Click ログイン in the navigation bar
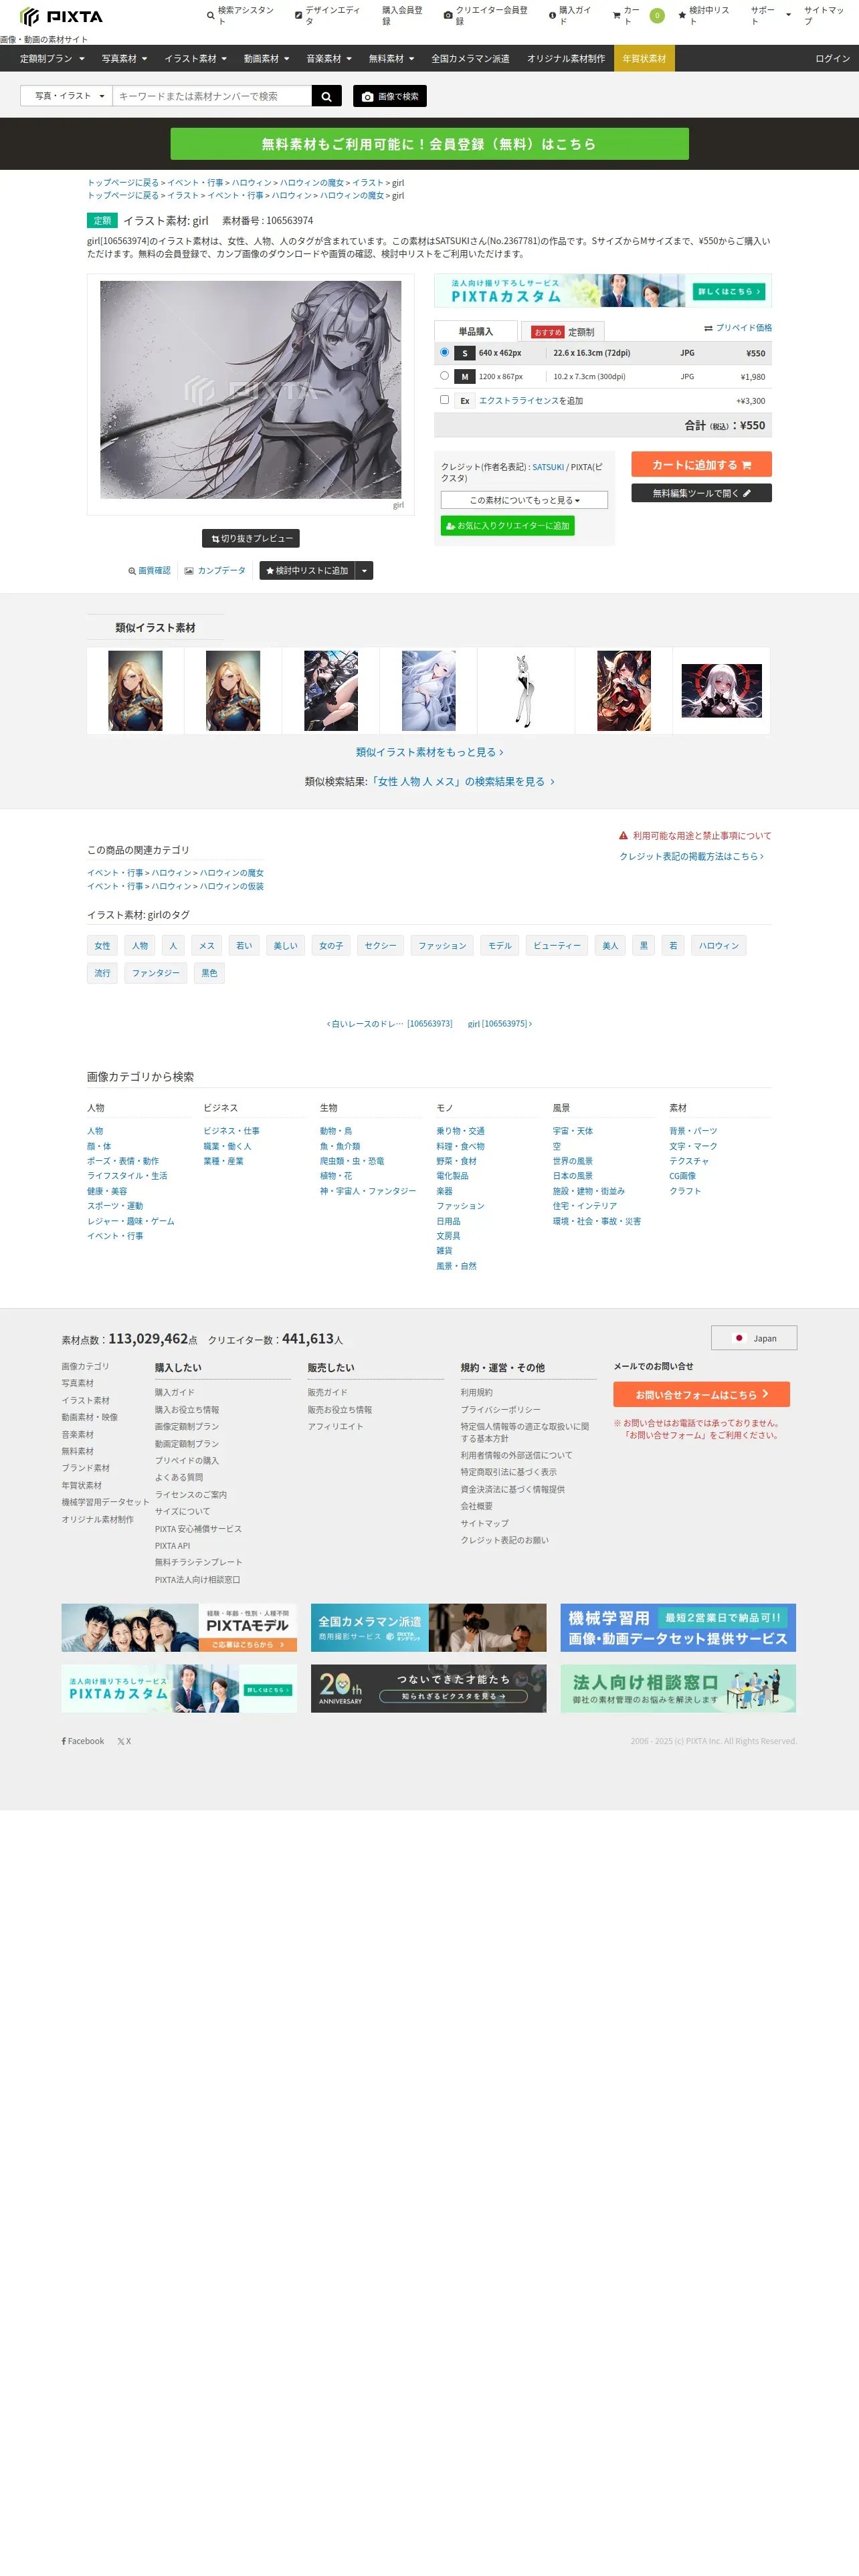The height and width of the screenshot is (2576, 859). click(832, 59)
